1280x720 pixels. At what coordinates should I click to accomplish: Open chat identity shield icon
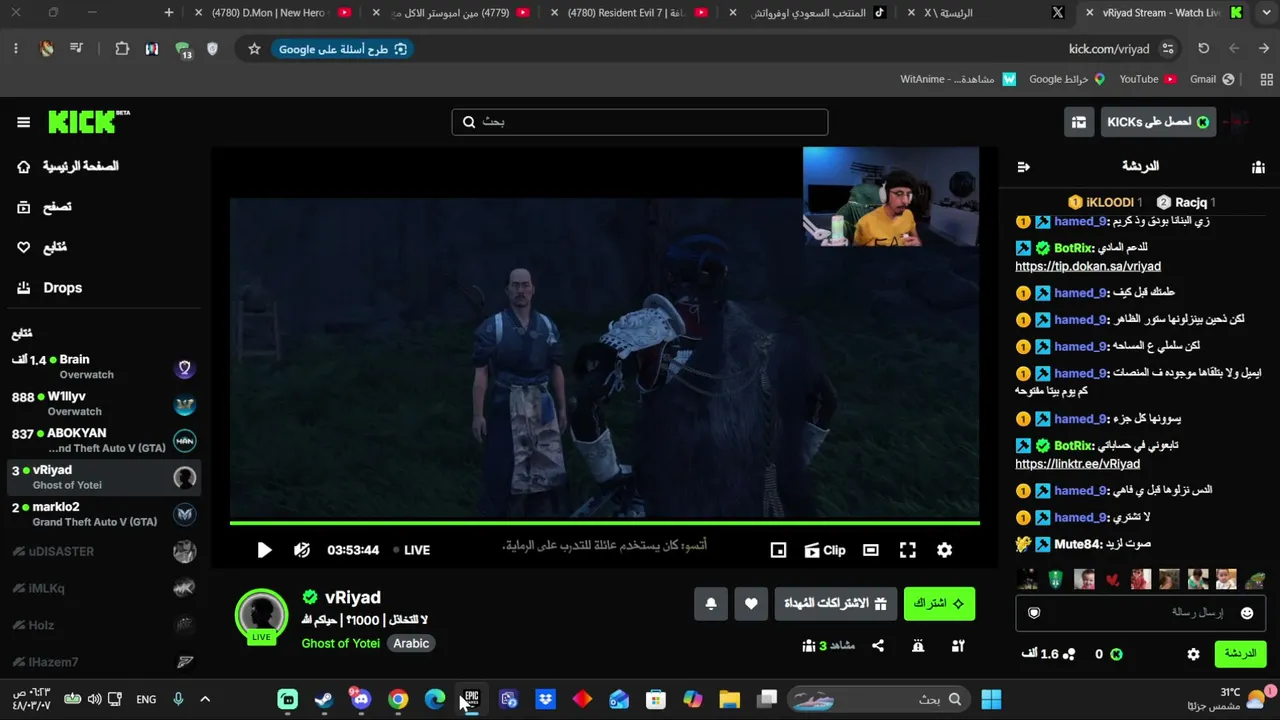point(1035,613)
